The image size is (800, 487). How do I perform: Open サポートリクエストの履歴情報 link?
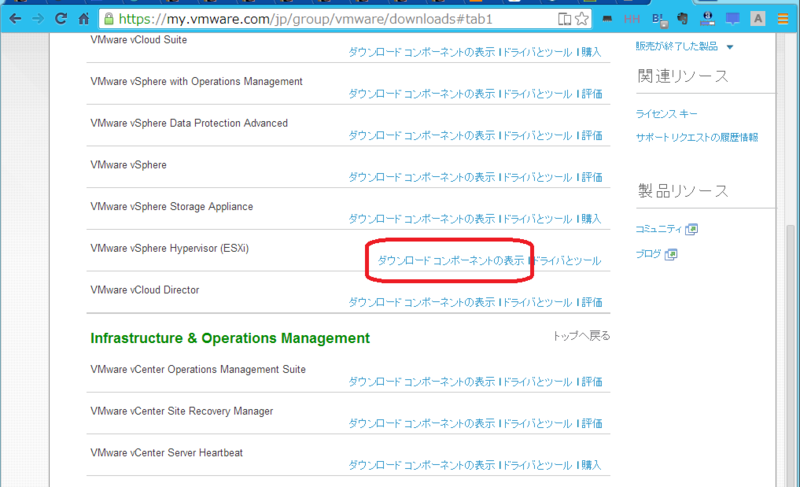pos(697,137)
